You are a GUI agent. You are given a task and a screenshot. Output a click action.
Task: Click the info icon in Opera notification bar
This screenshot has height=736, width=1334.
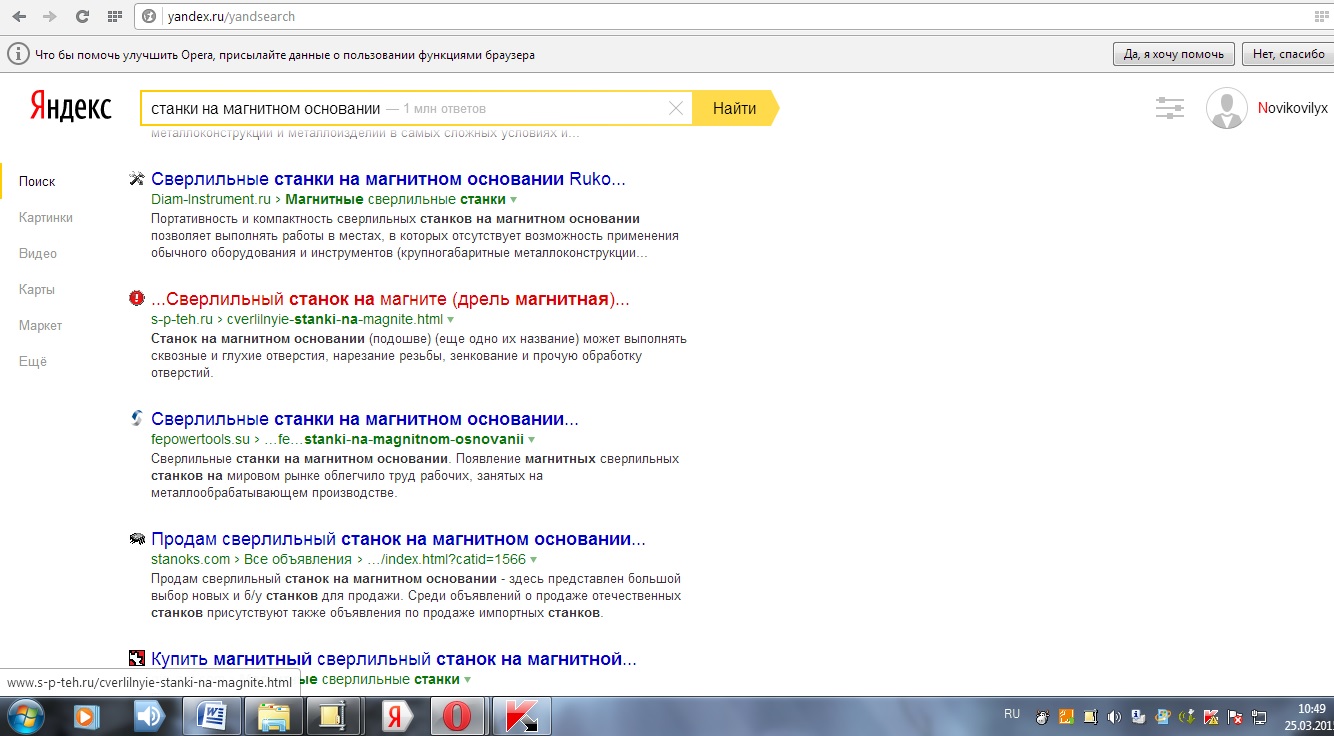coord(17,54)
